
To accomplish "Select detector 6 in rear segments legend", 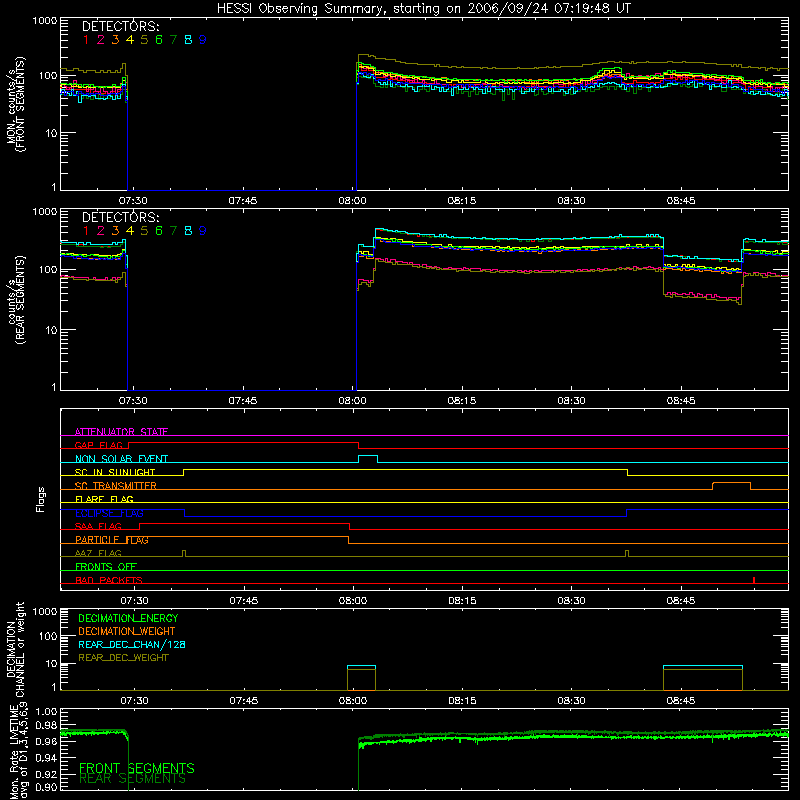I will tap(159, 231).
